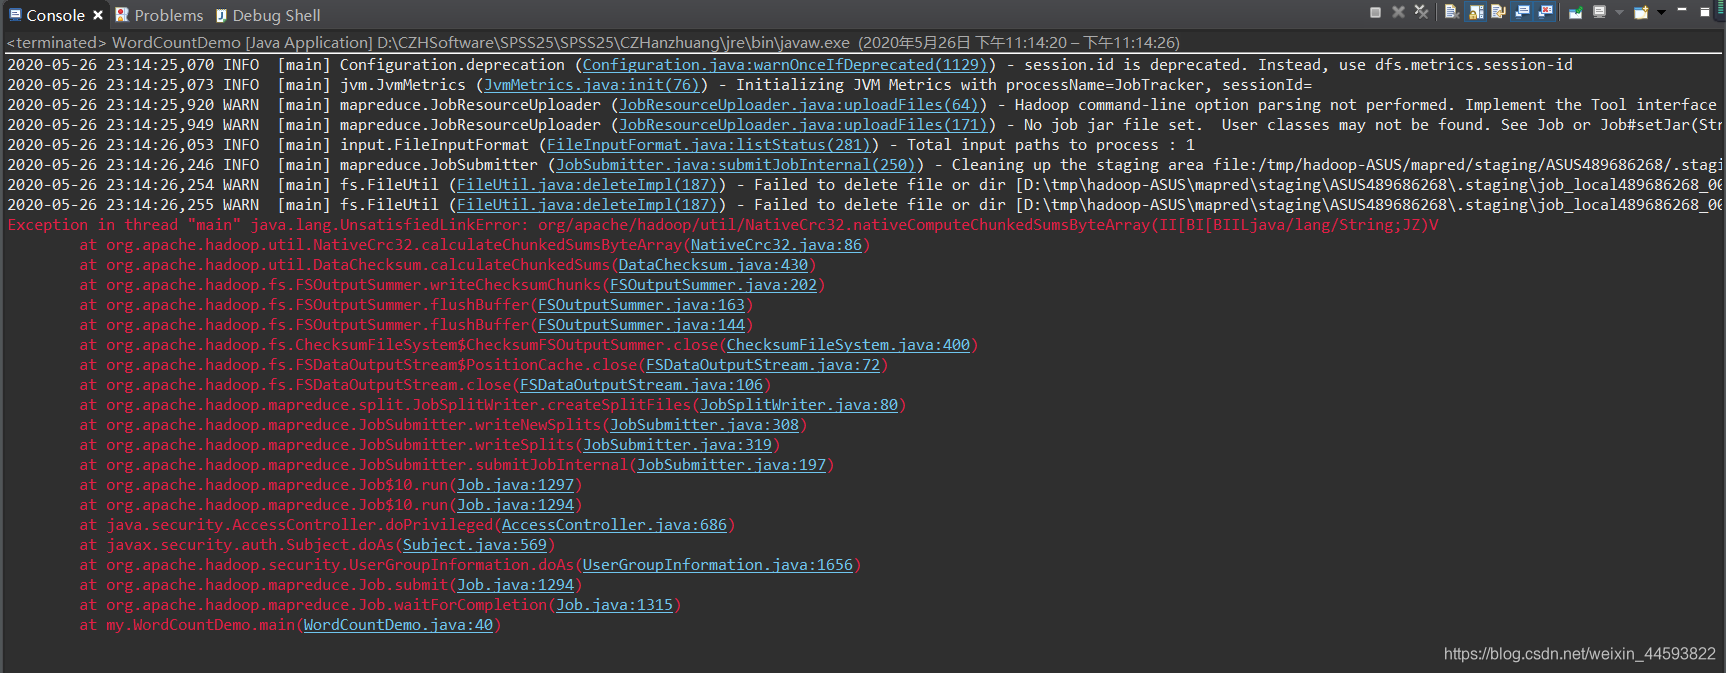The image size is (1726, 673).
Task: Open JobResourceUploader.java:uploadFiles(64) link
Action: (x=798, y=105)
